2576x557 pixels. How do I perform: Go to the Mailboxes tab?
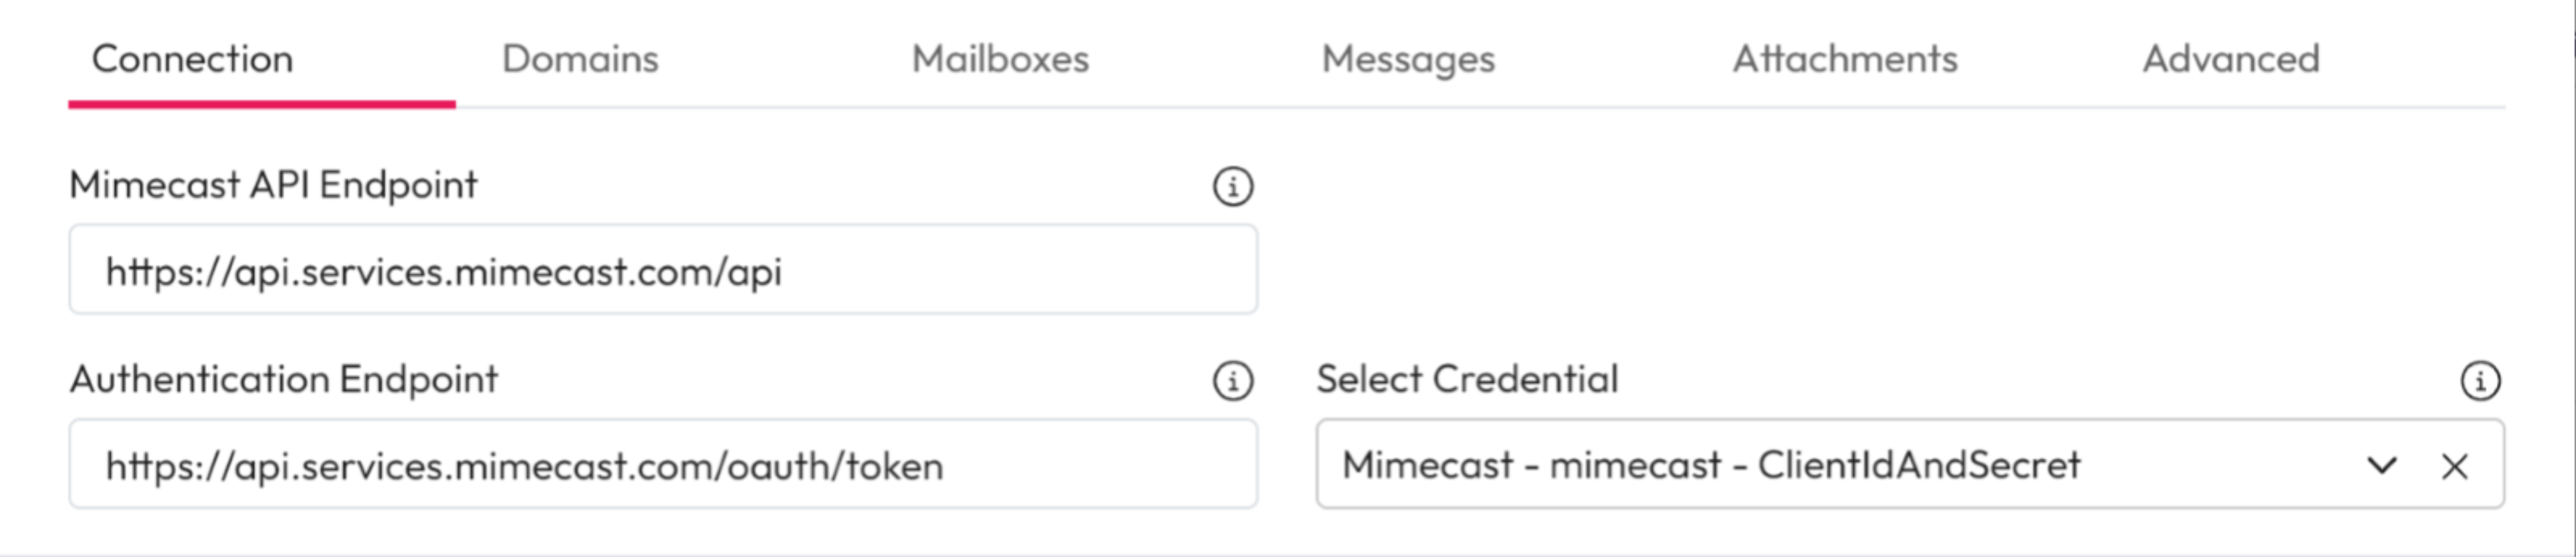tap(1000, 59)
